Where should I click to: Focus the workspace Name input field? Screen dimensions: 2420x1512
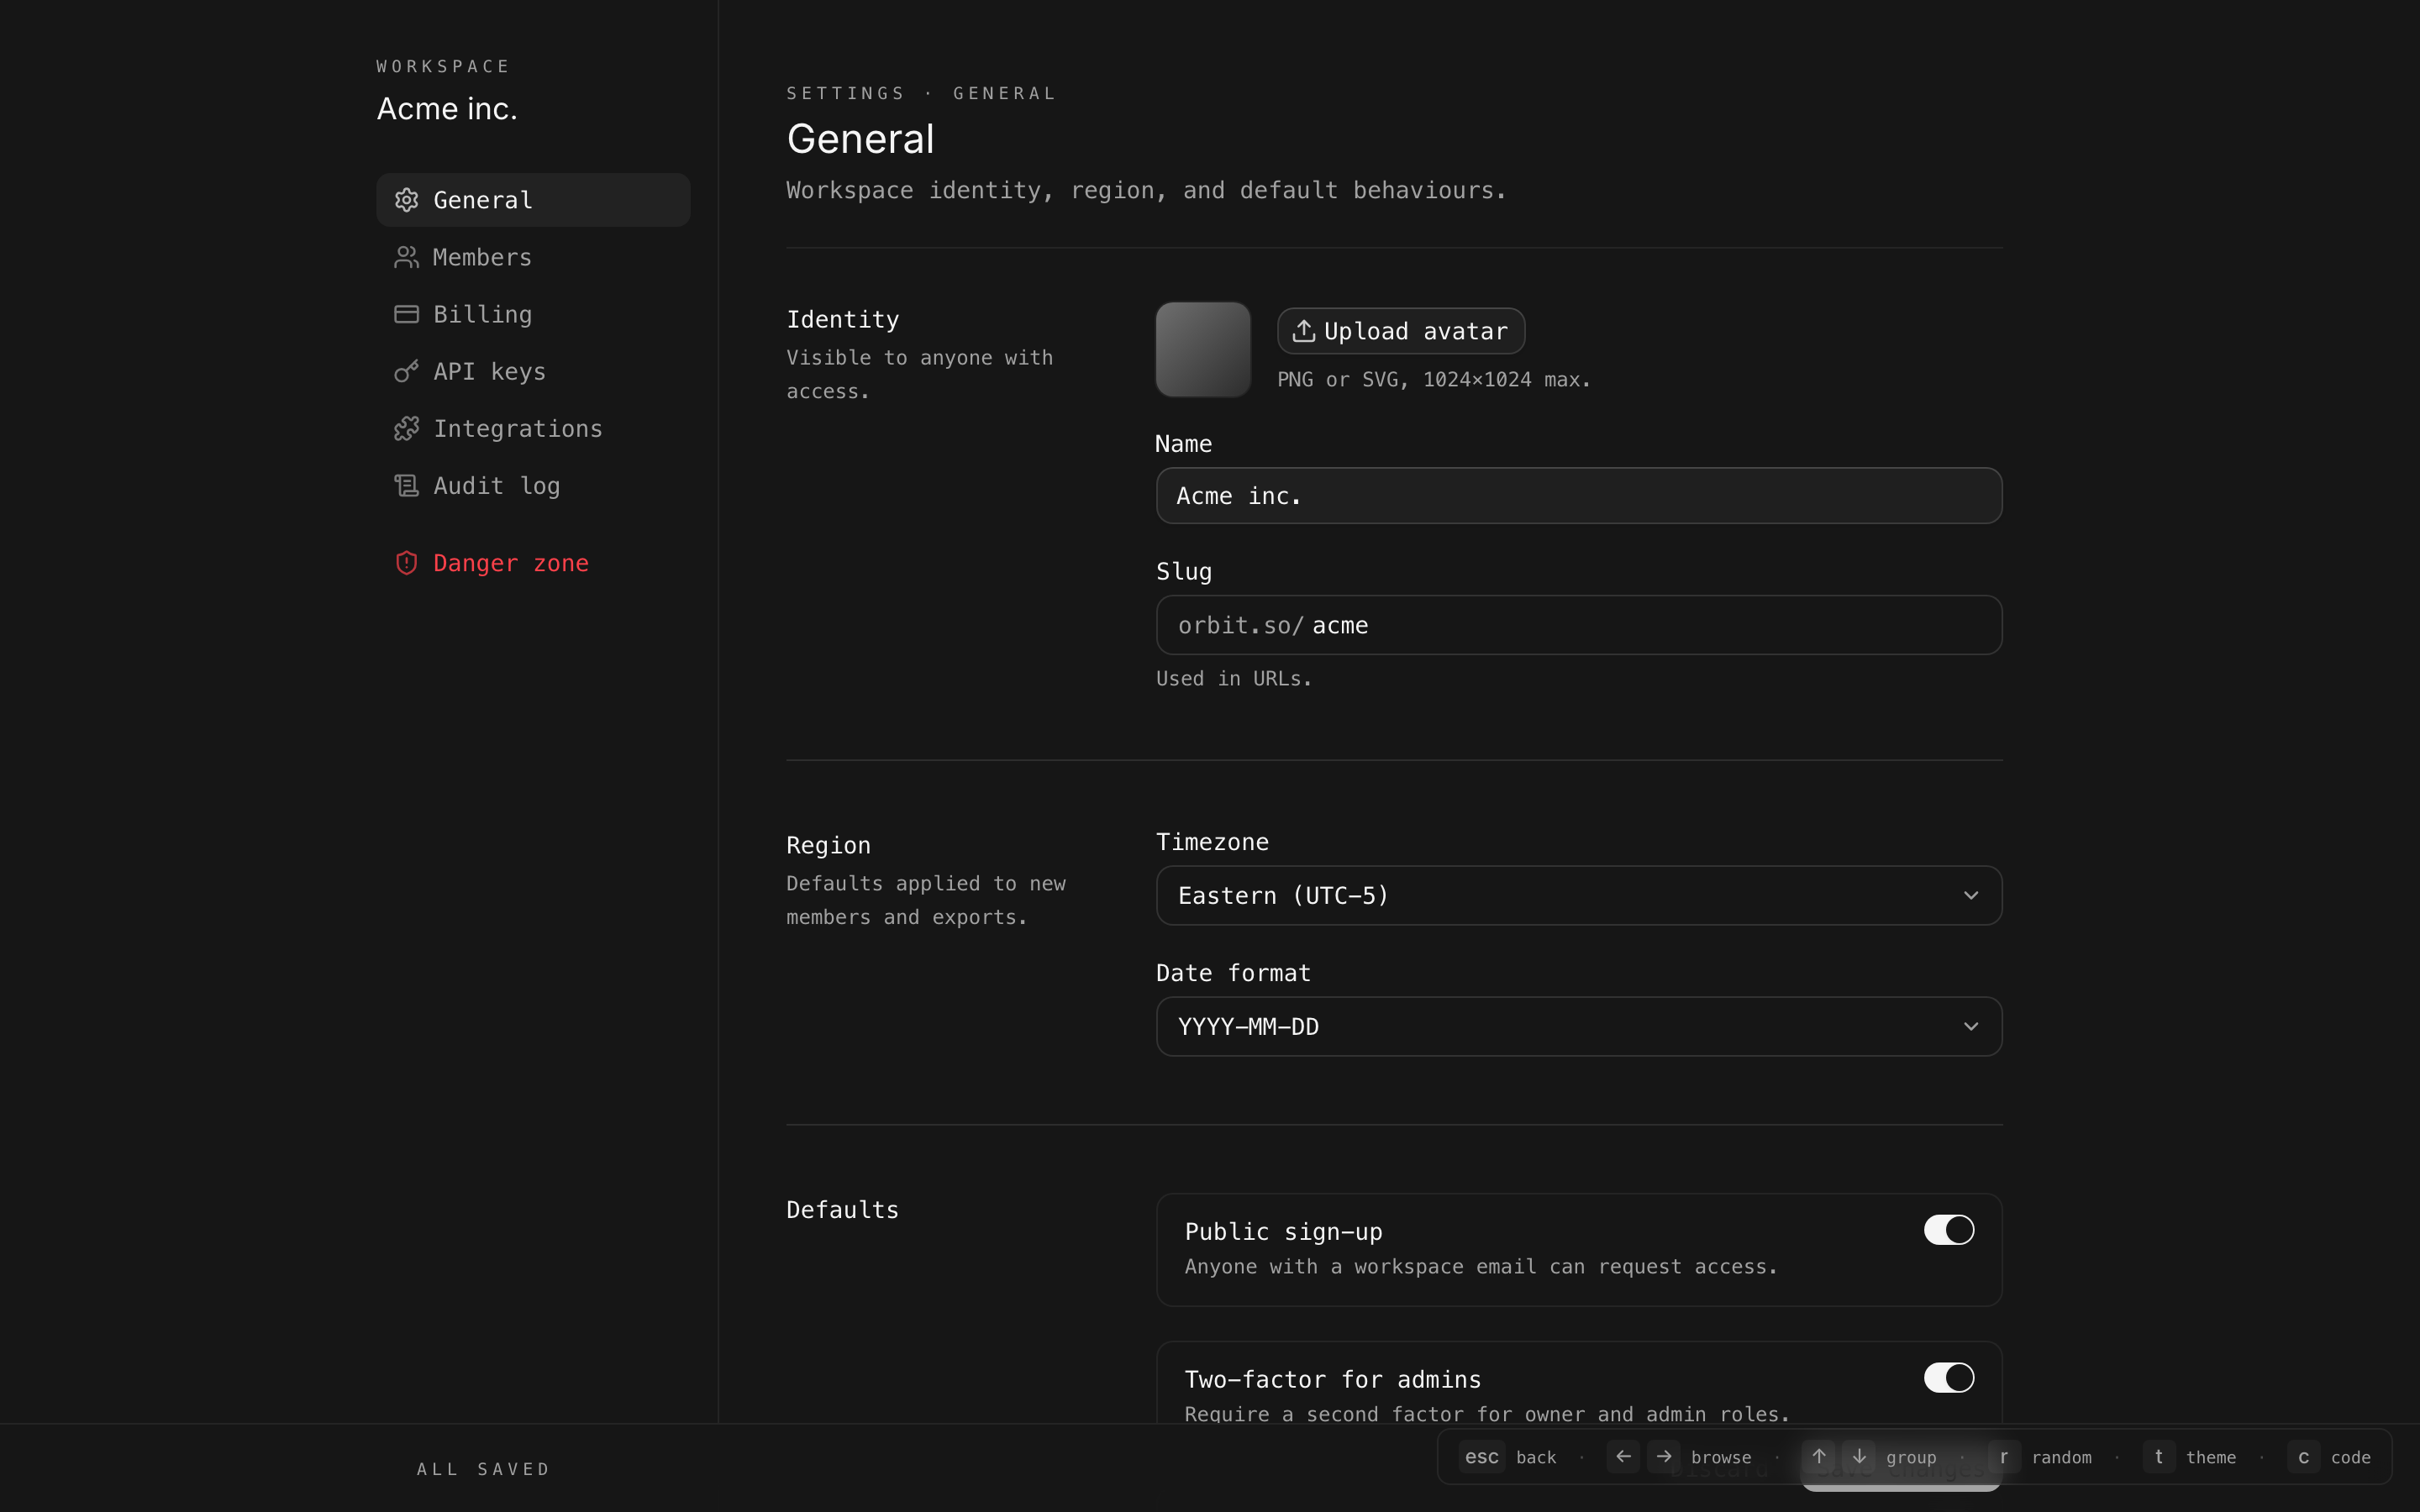[x=1578, y=496]
